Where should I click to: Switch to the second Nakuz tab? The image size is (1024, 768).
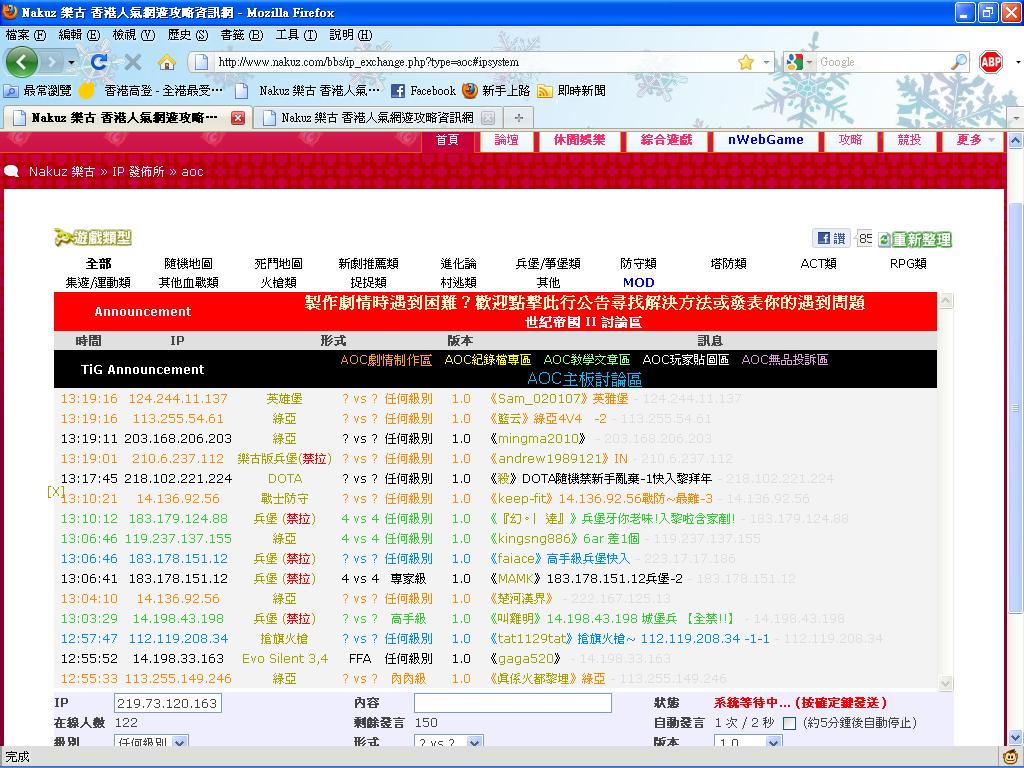tap(377, 118)
